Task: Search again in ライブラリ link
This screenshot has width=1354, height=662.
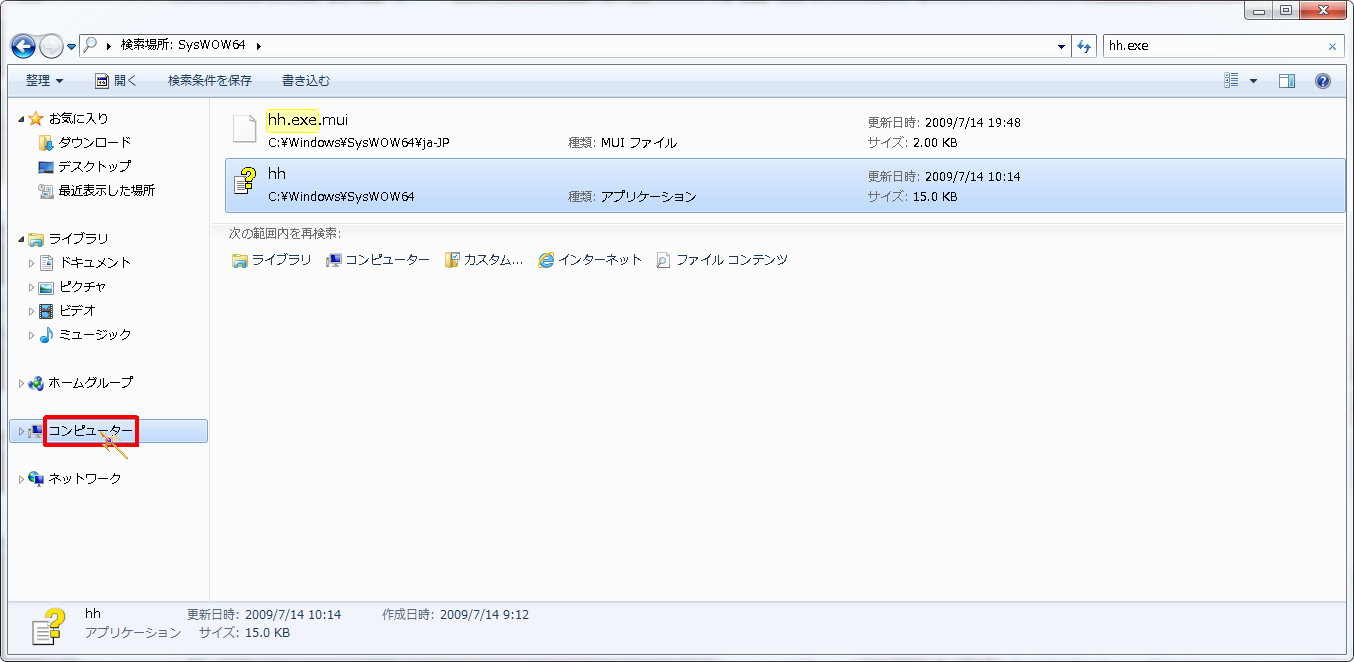Action: 272,260
